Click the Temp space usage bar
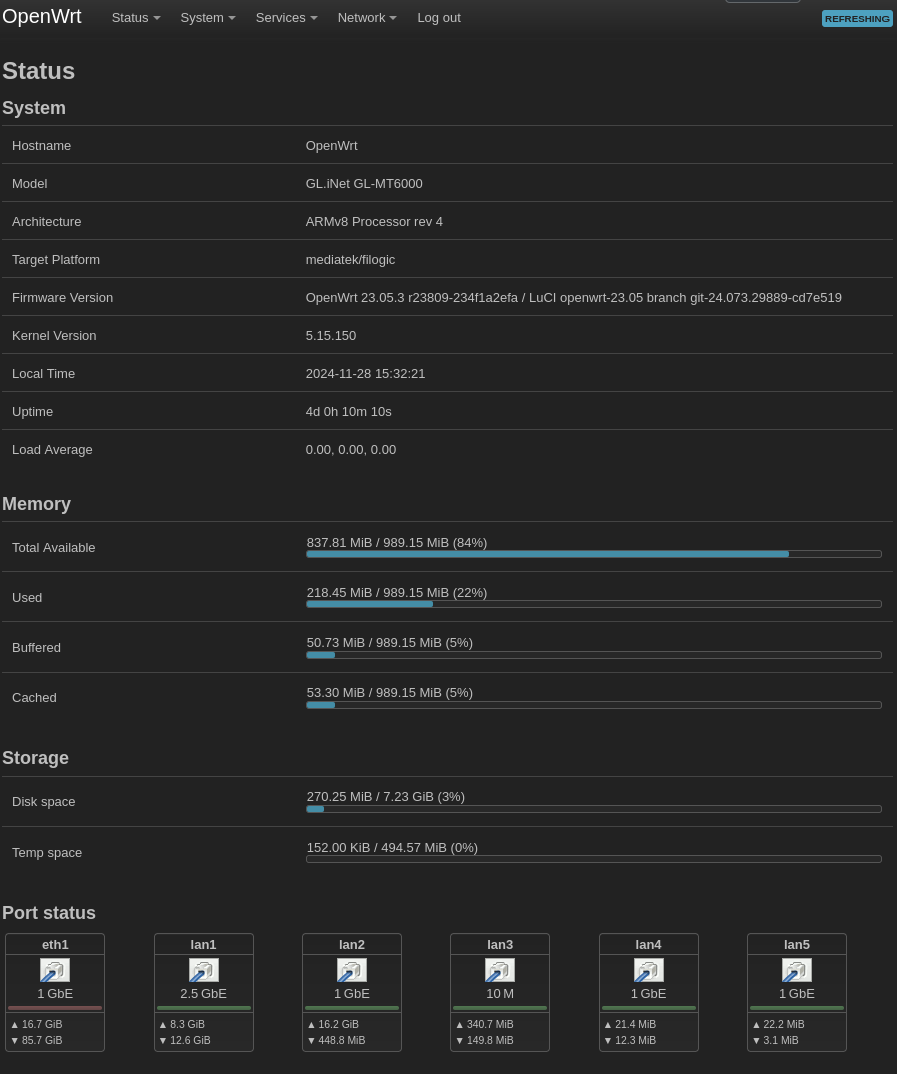 [x=594, y=859]
